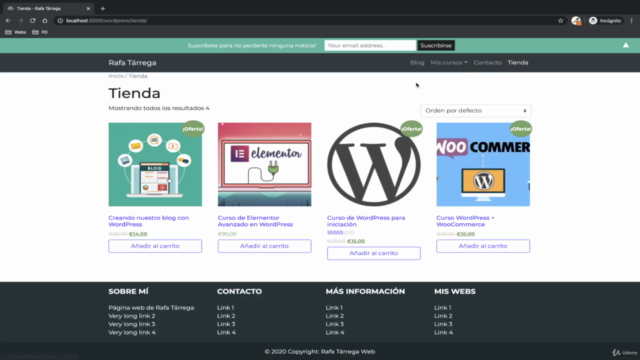Open Página web de Rafa Tárrega footer link

pyautogui.click(x=151, y=308)
